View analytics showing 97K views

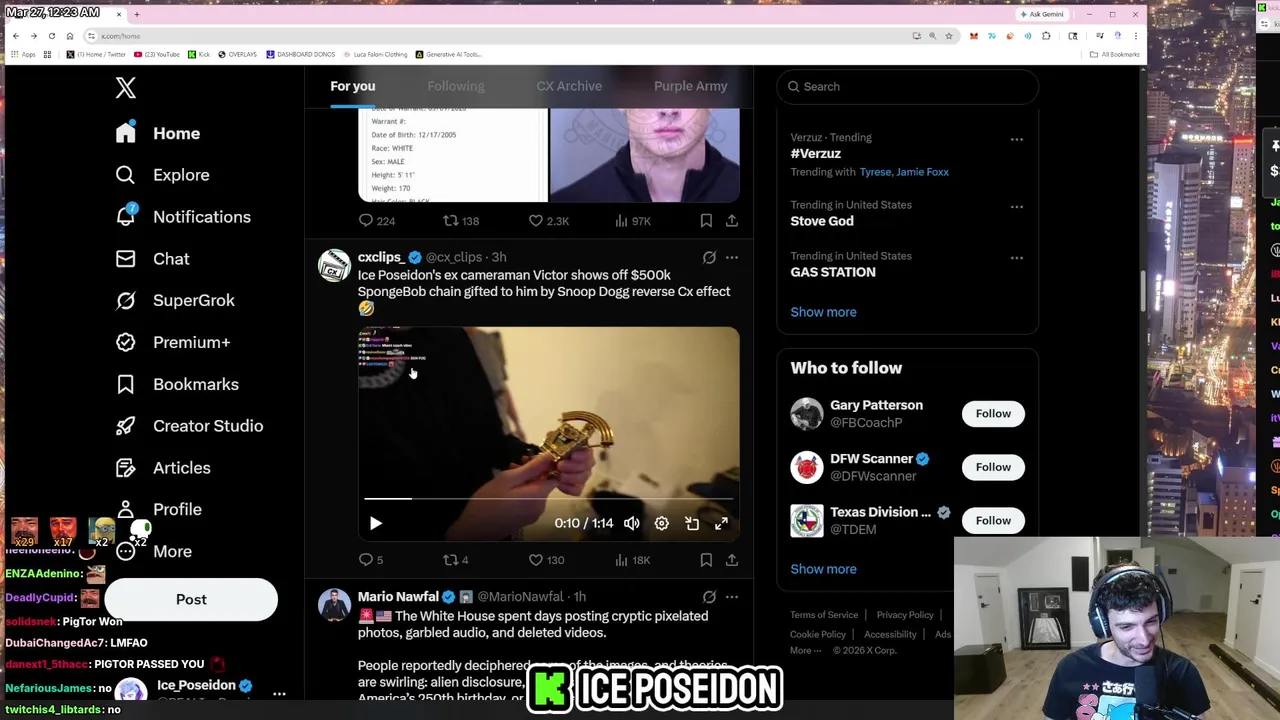pyautogui.click(x=632, y=221)
